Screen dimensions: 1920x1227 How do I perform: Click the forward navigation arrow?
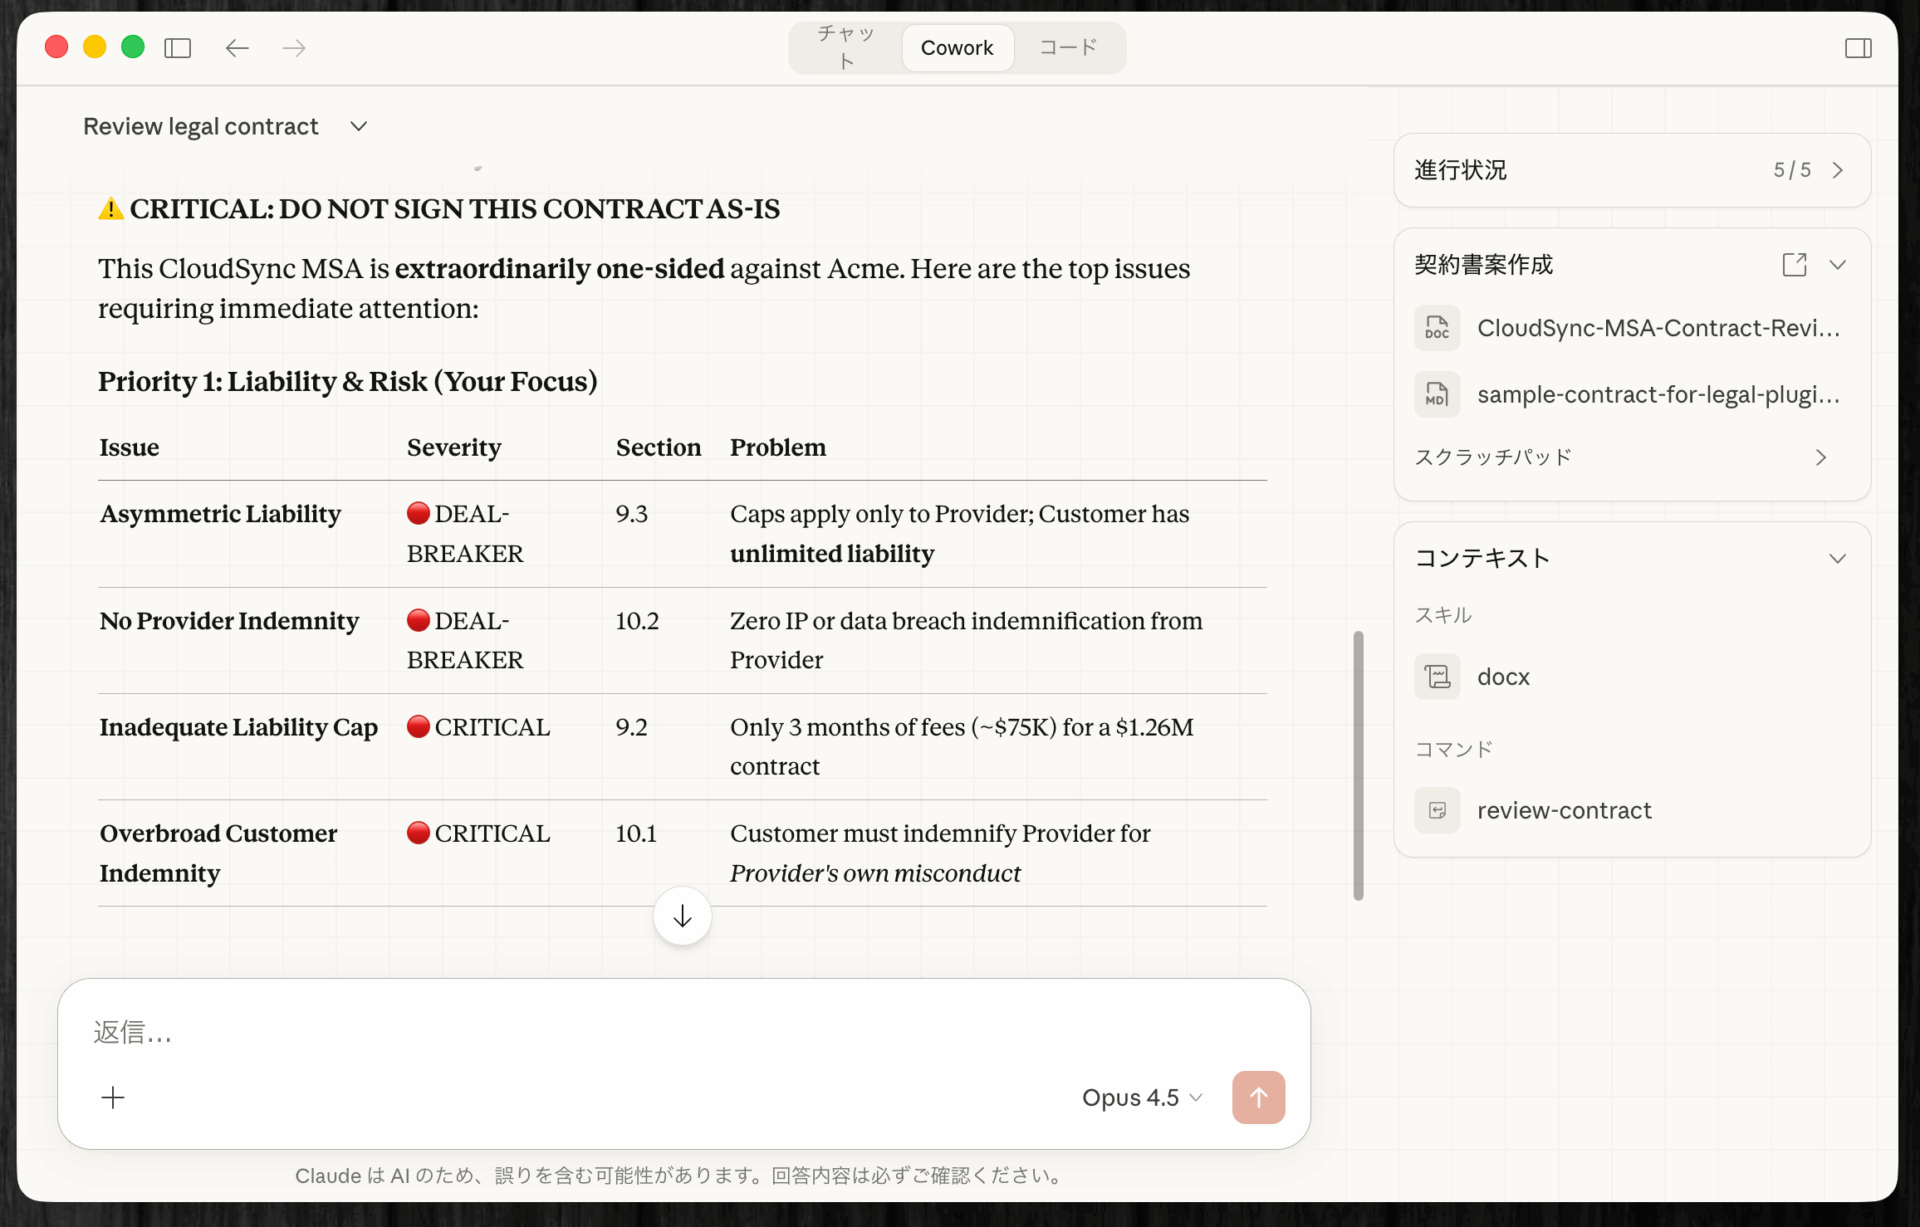pyautogui.click(x=293, y=48)
